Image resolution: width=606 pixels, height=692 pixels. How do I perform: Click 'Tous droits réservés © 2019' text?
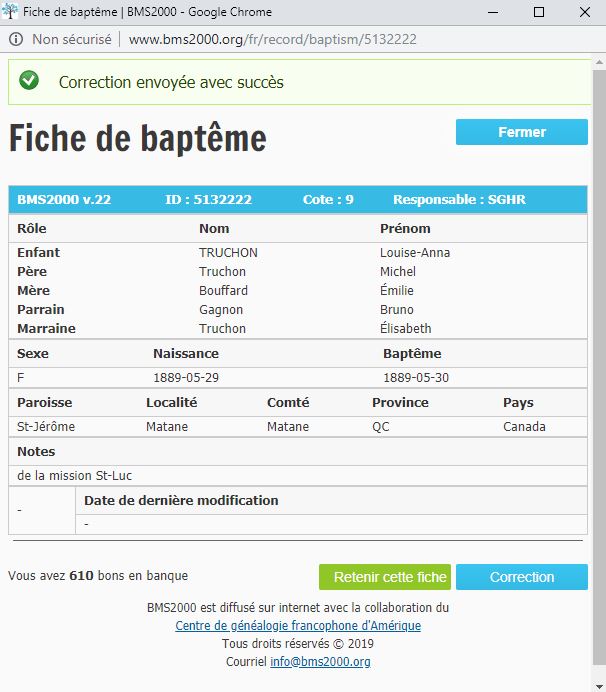coord(298,643)
